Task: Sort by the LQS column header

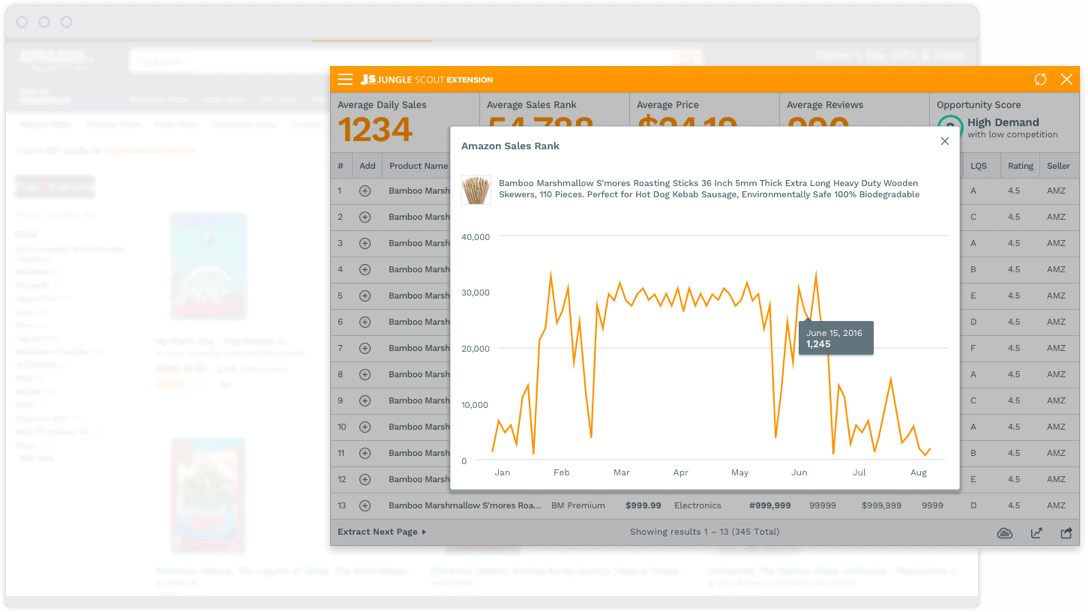Action: [978, 166]
